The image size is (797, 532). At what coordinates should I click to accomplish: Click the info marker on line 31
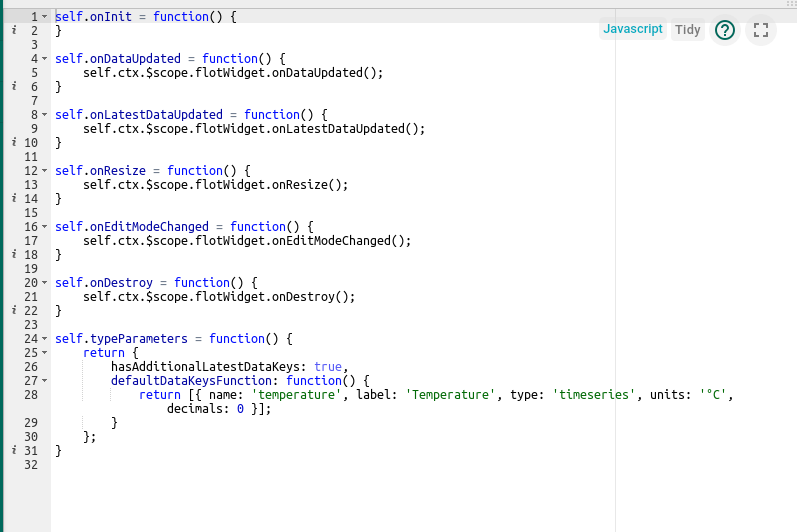[14, 450]
